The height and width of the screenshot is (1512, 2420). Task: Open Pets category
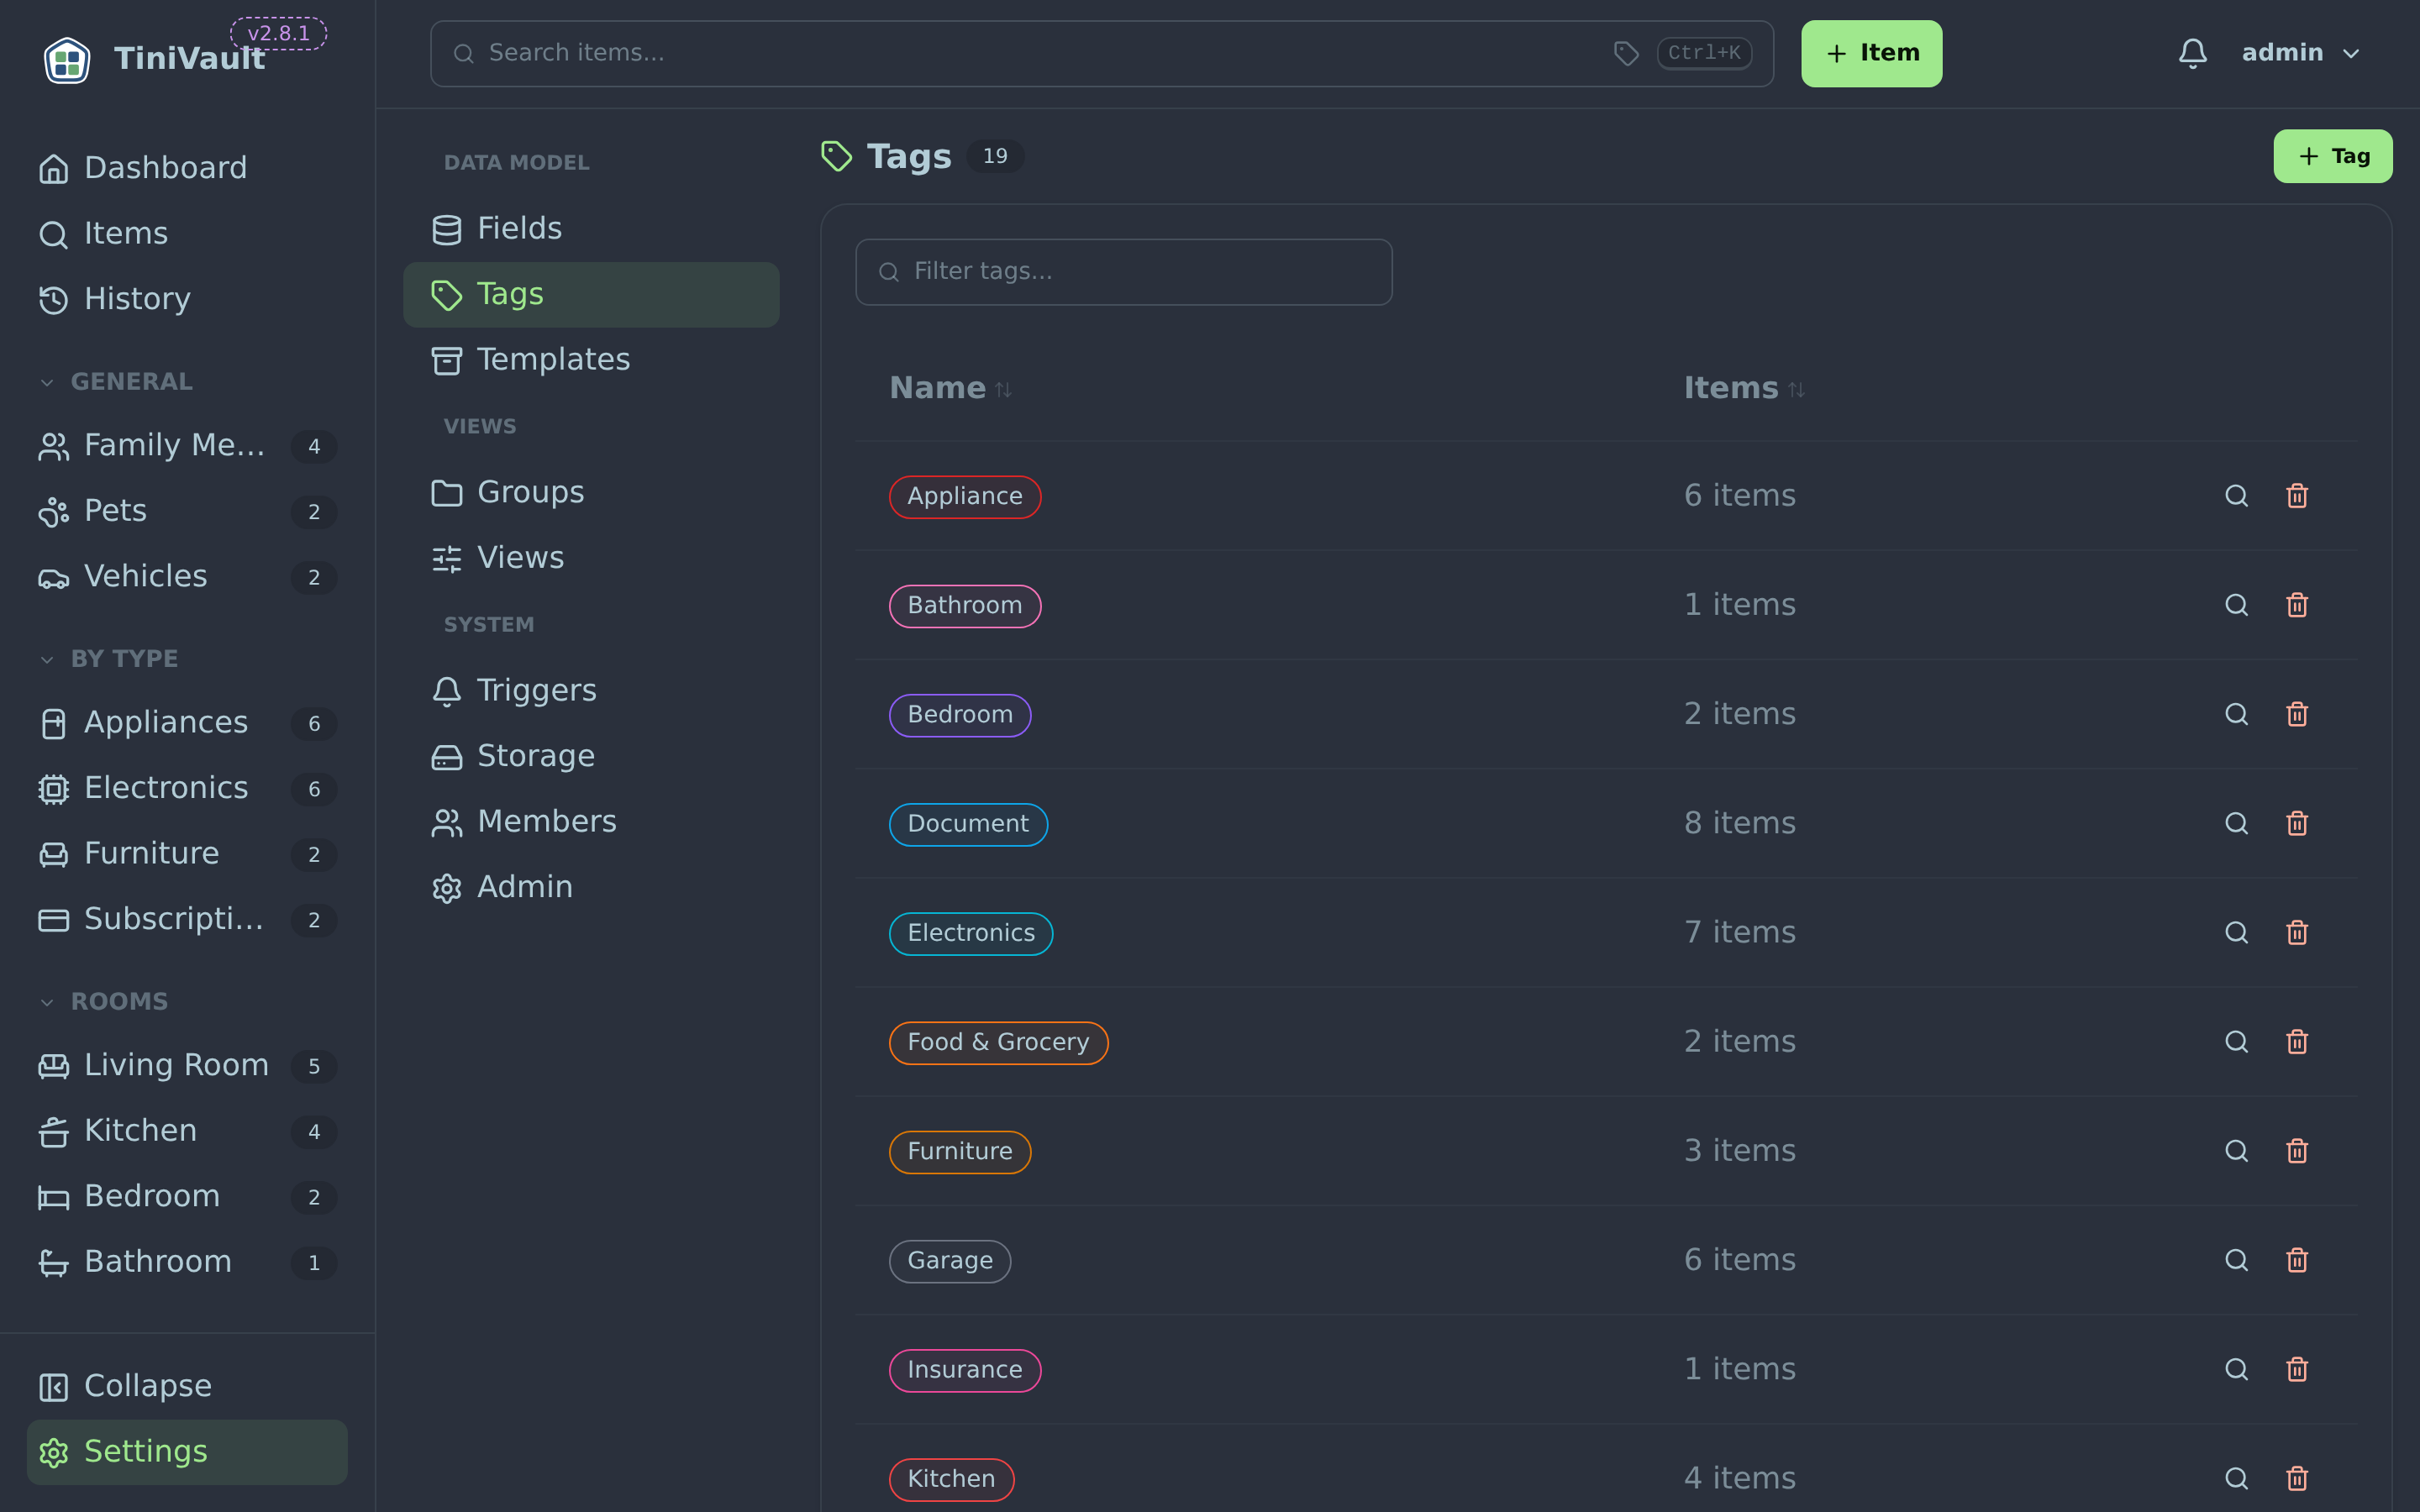(x=187, y=511)
